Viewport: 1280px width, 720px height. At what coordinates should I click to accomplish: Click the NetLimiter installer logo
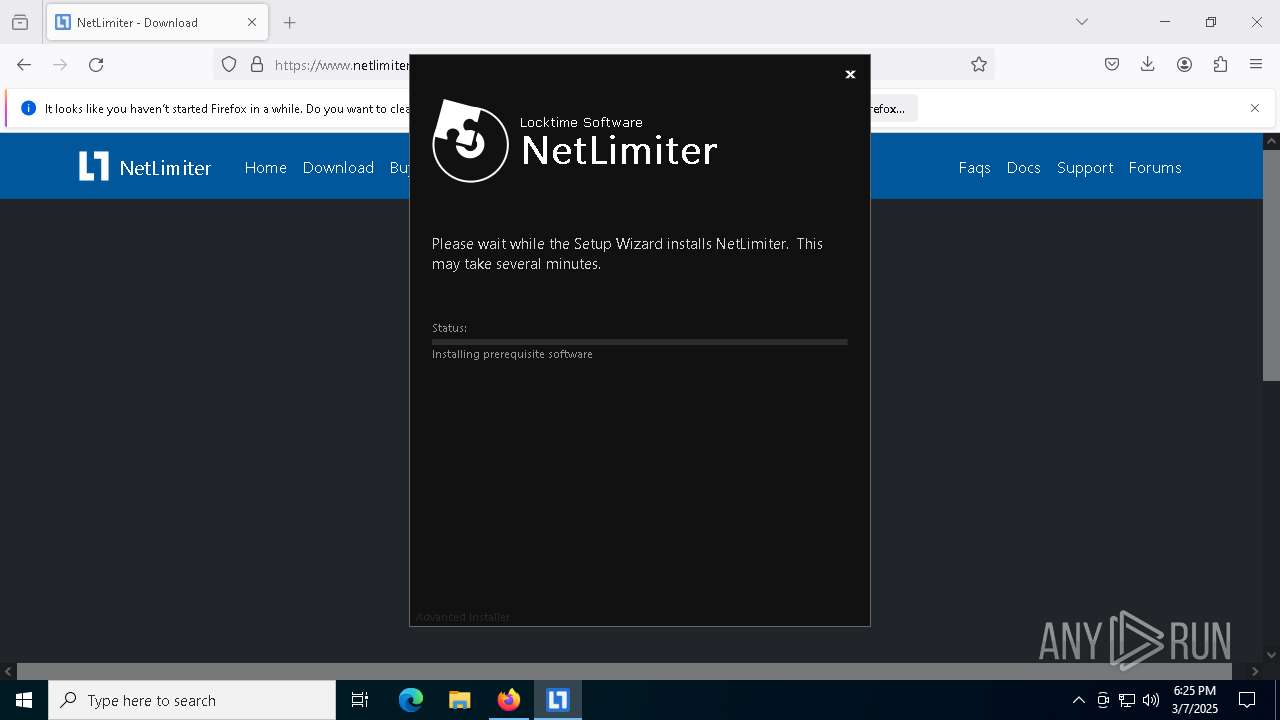click(471, 141)
